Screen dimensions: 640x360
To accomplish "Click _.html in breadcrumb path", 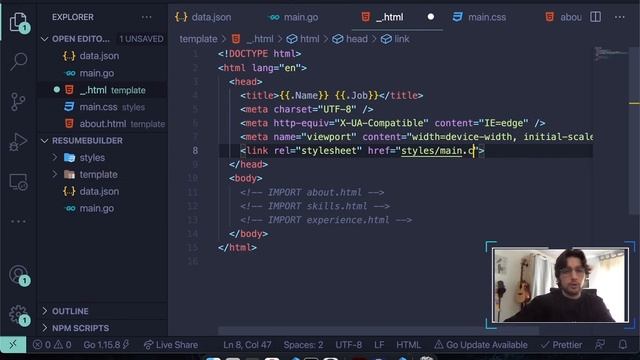I will pyautogui.click(x=253, y=39).
